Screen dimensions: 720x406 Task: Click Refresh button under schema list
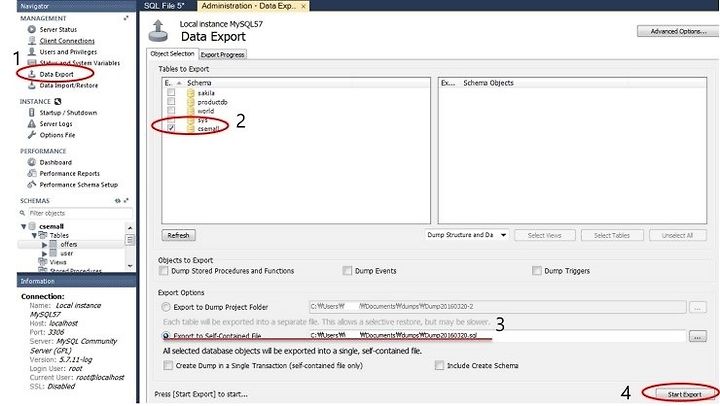[179, 235]
